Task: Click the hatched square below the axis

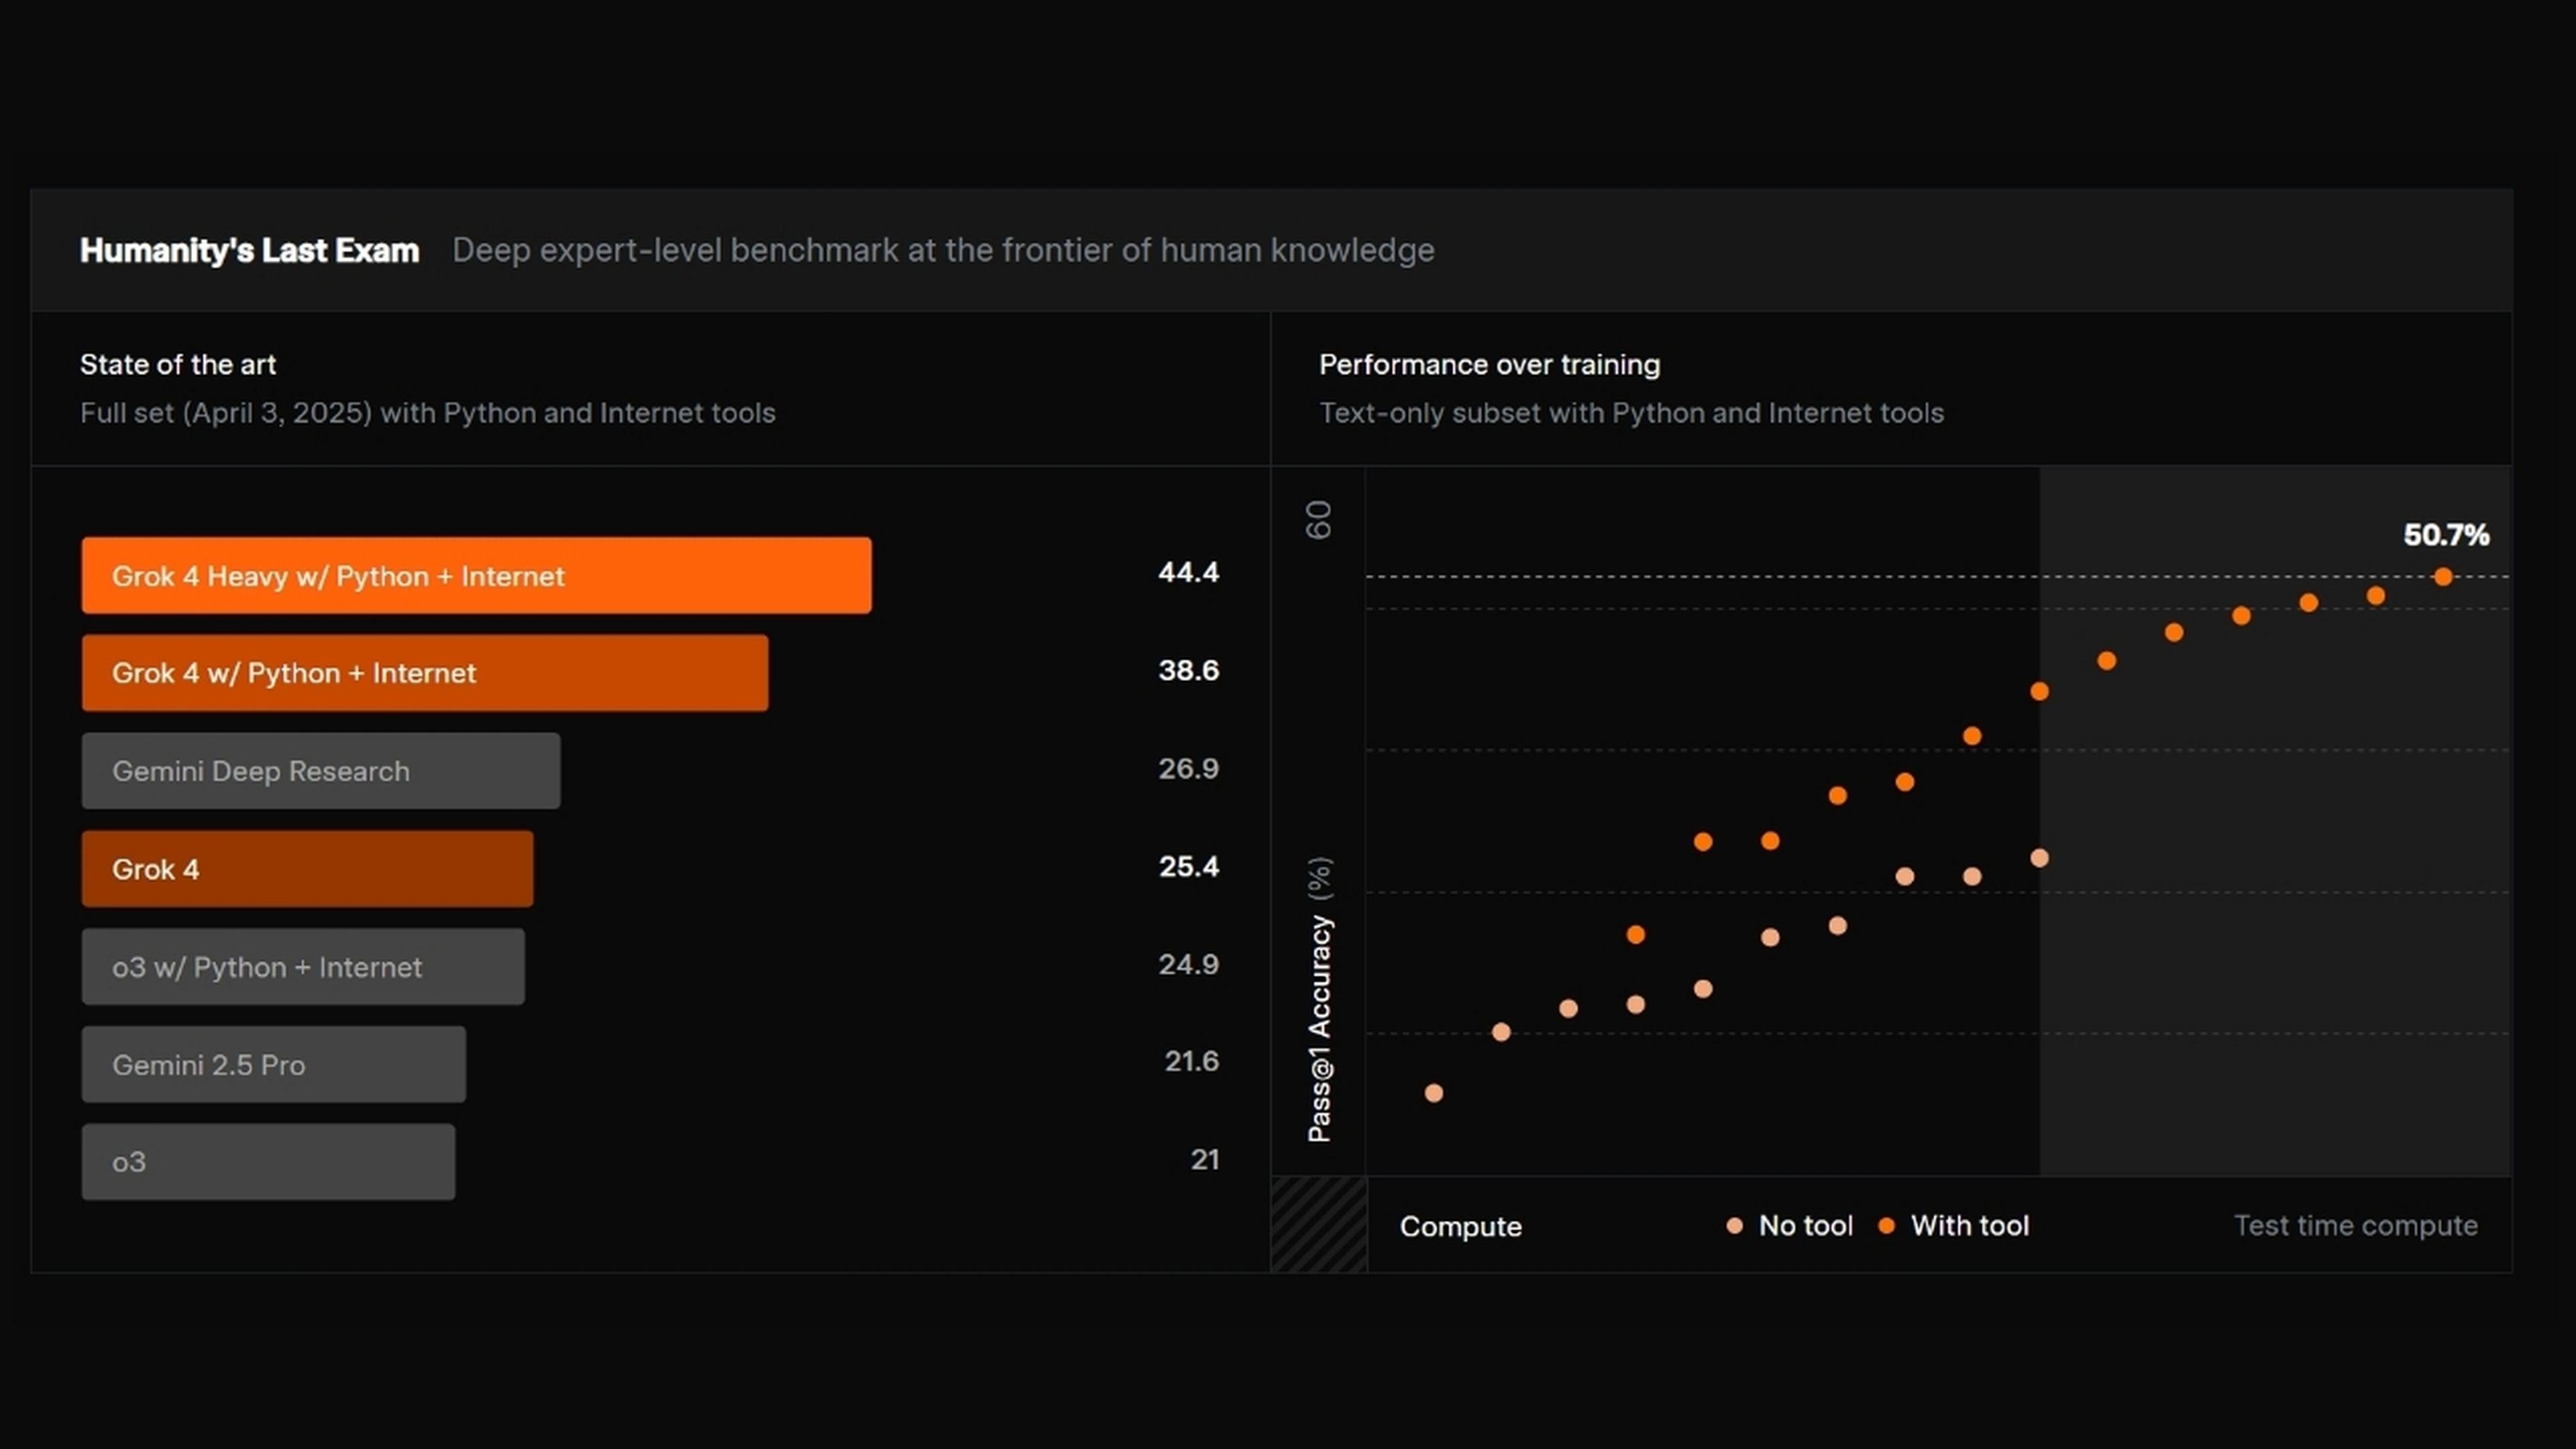Action: pos(1318,1225)
